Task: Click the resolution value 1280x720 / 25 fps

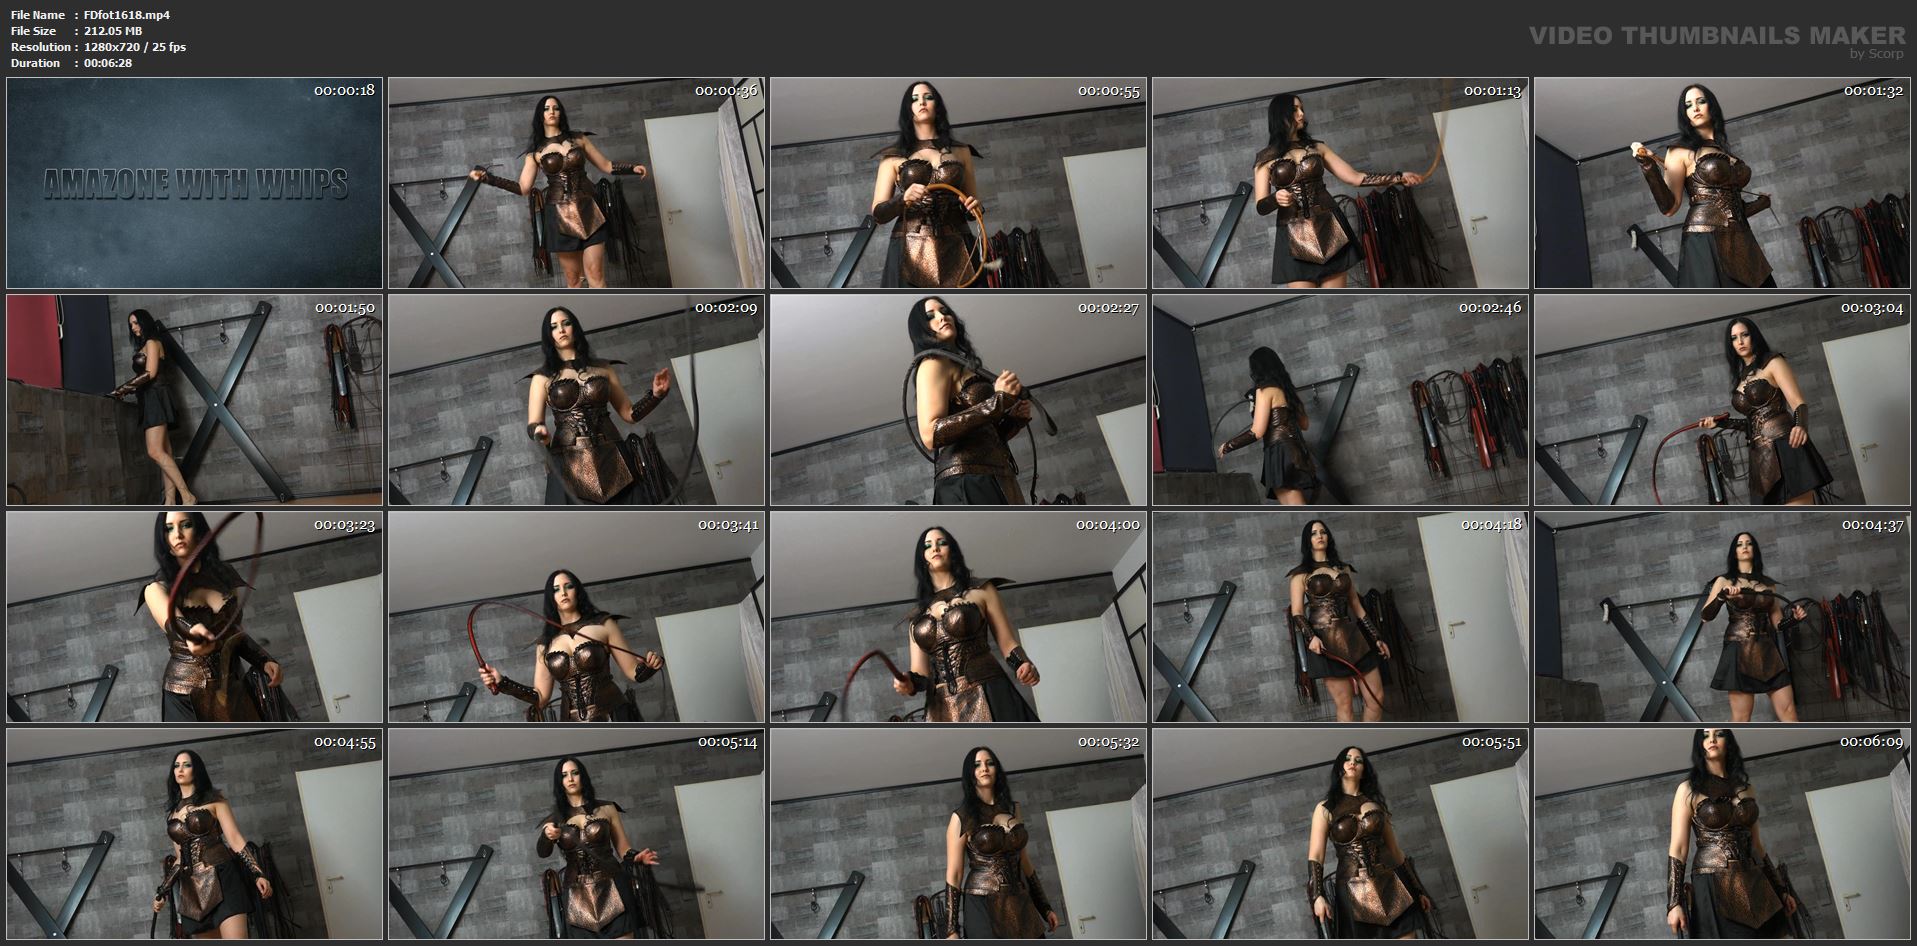Action: click(x=135, y=47)
